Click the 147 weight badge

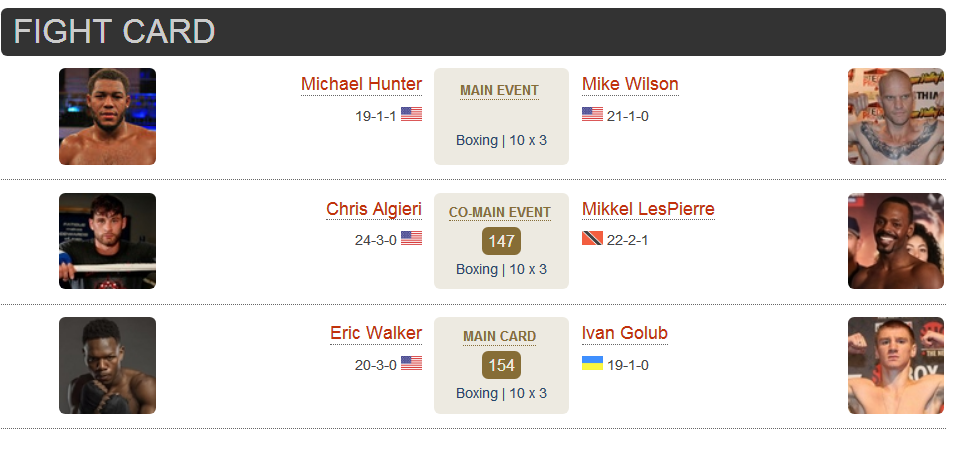[501, 241]
